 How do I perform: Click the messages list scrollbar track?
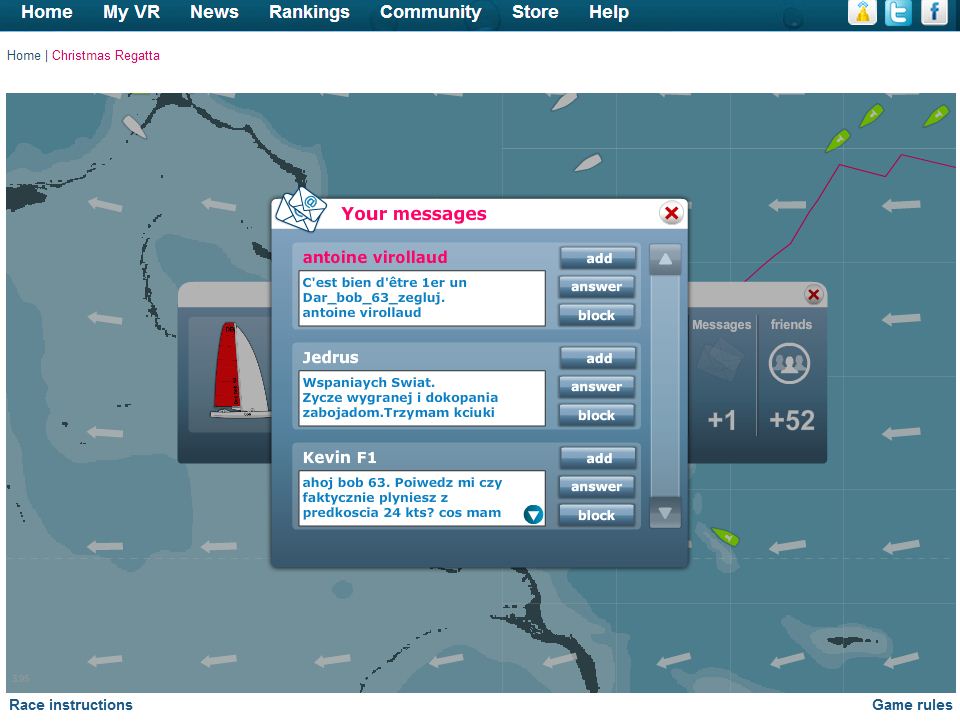pos(665,386)
